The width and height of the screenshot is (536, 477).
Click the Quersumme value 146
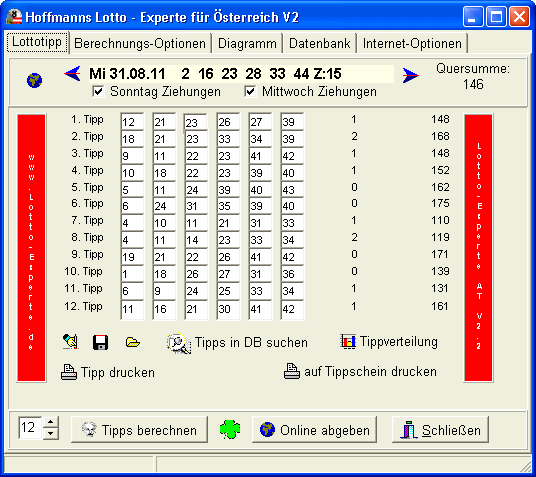click(473, 84)
